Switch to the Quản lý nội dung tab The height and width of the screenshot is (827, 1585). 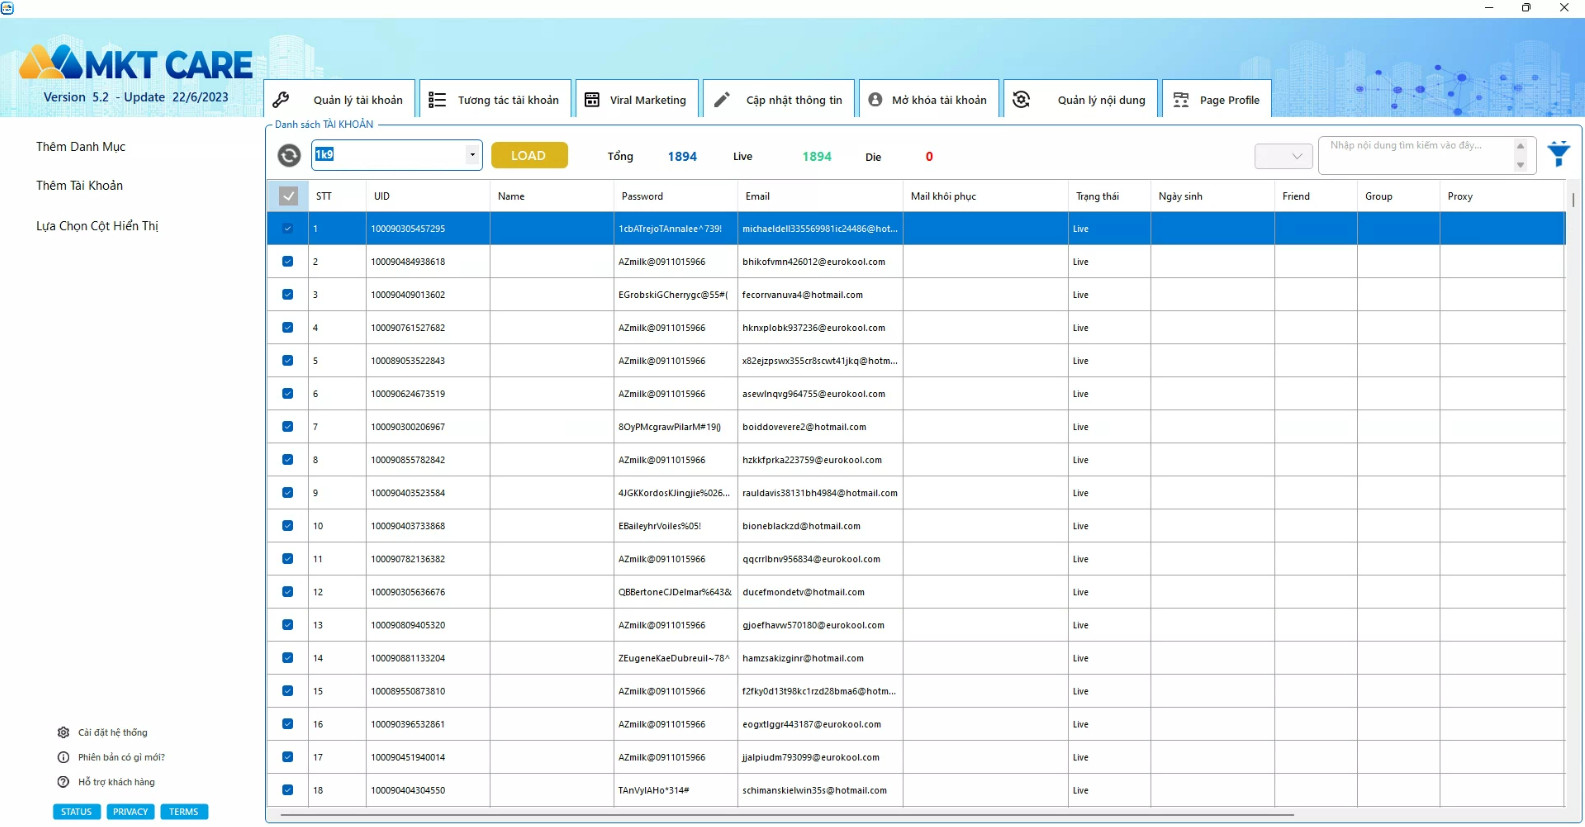1081,99
